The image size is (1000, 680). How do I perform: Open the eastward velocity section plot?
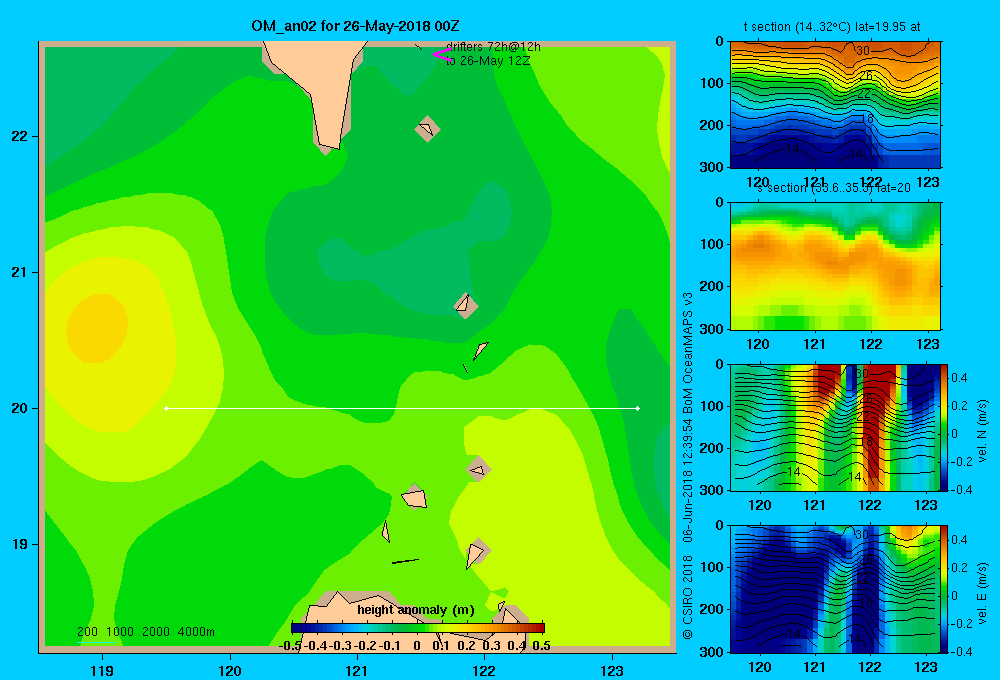point(835,589)
